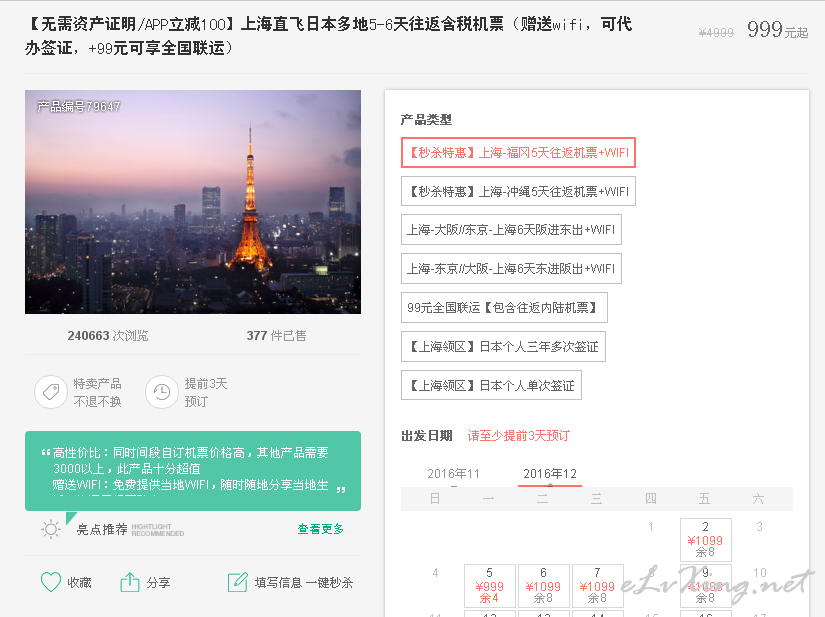825x617 pixels.
Task: Switch to the 2016年12 month tab
Action: click(x=550, y=474)
